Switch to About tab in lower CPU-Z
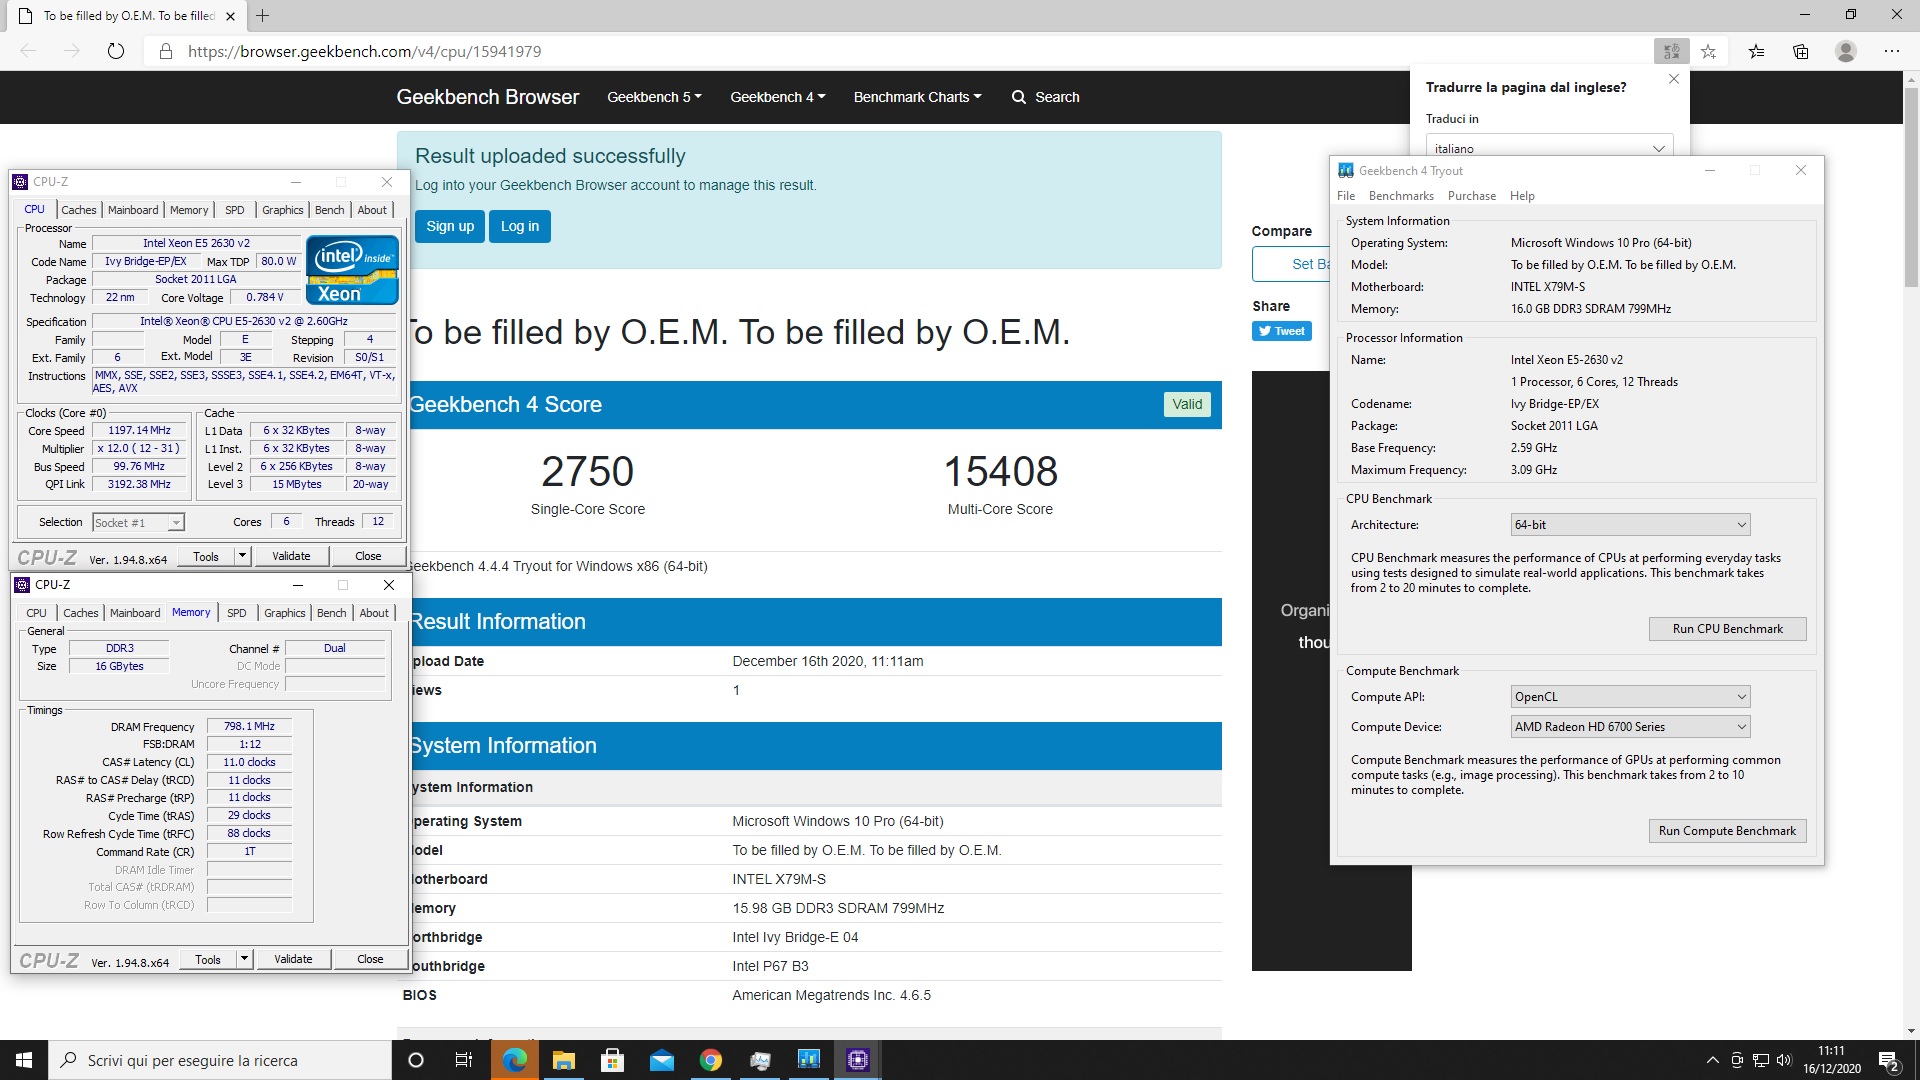 point(374,613)
